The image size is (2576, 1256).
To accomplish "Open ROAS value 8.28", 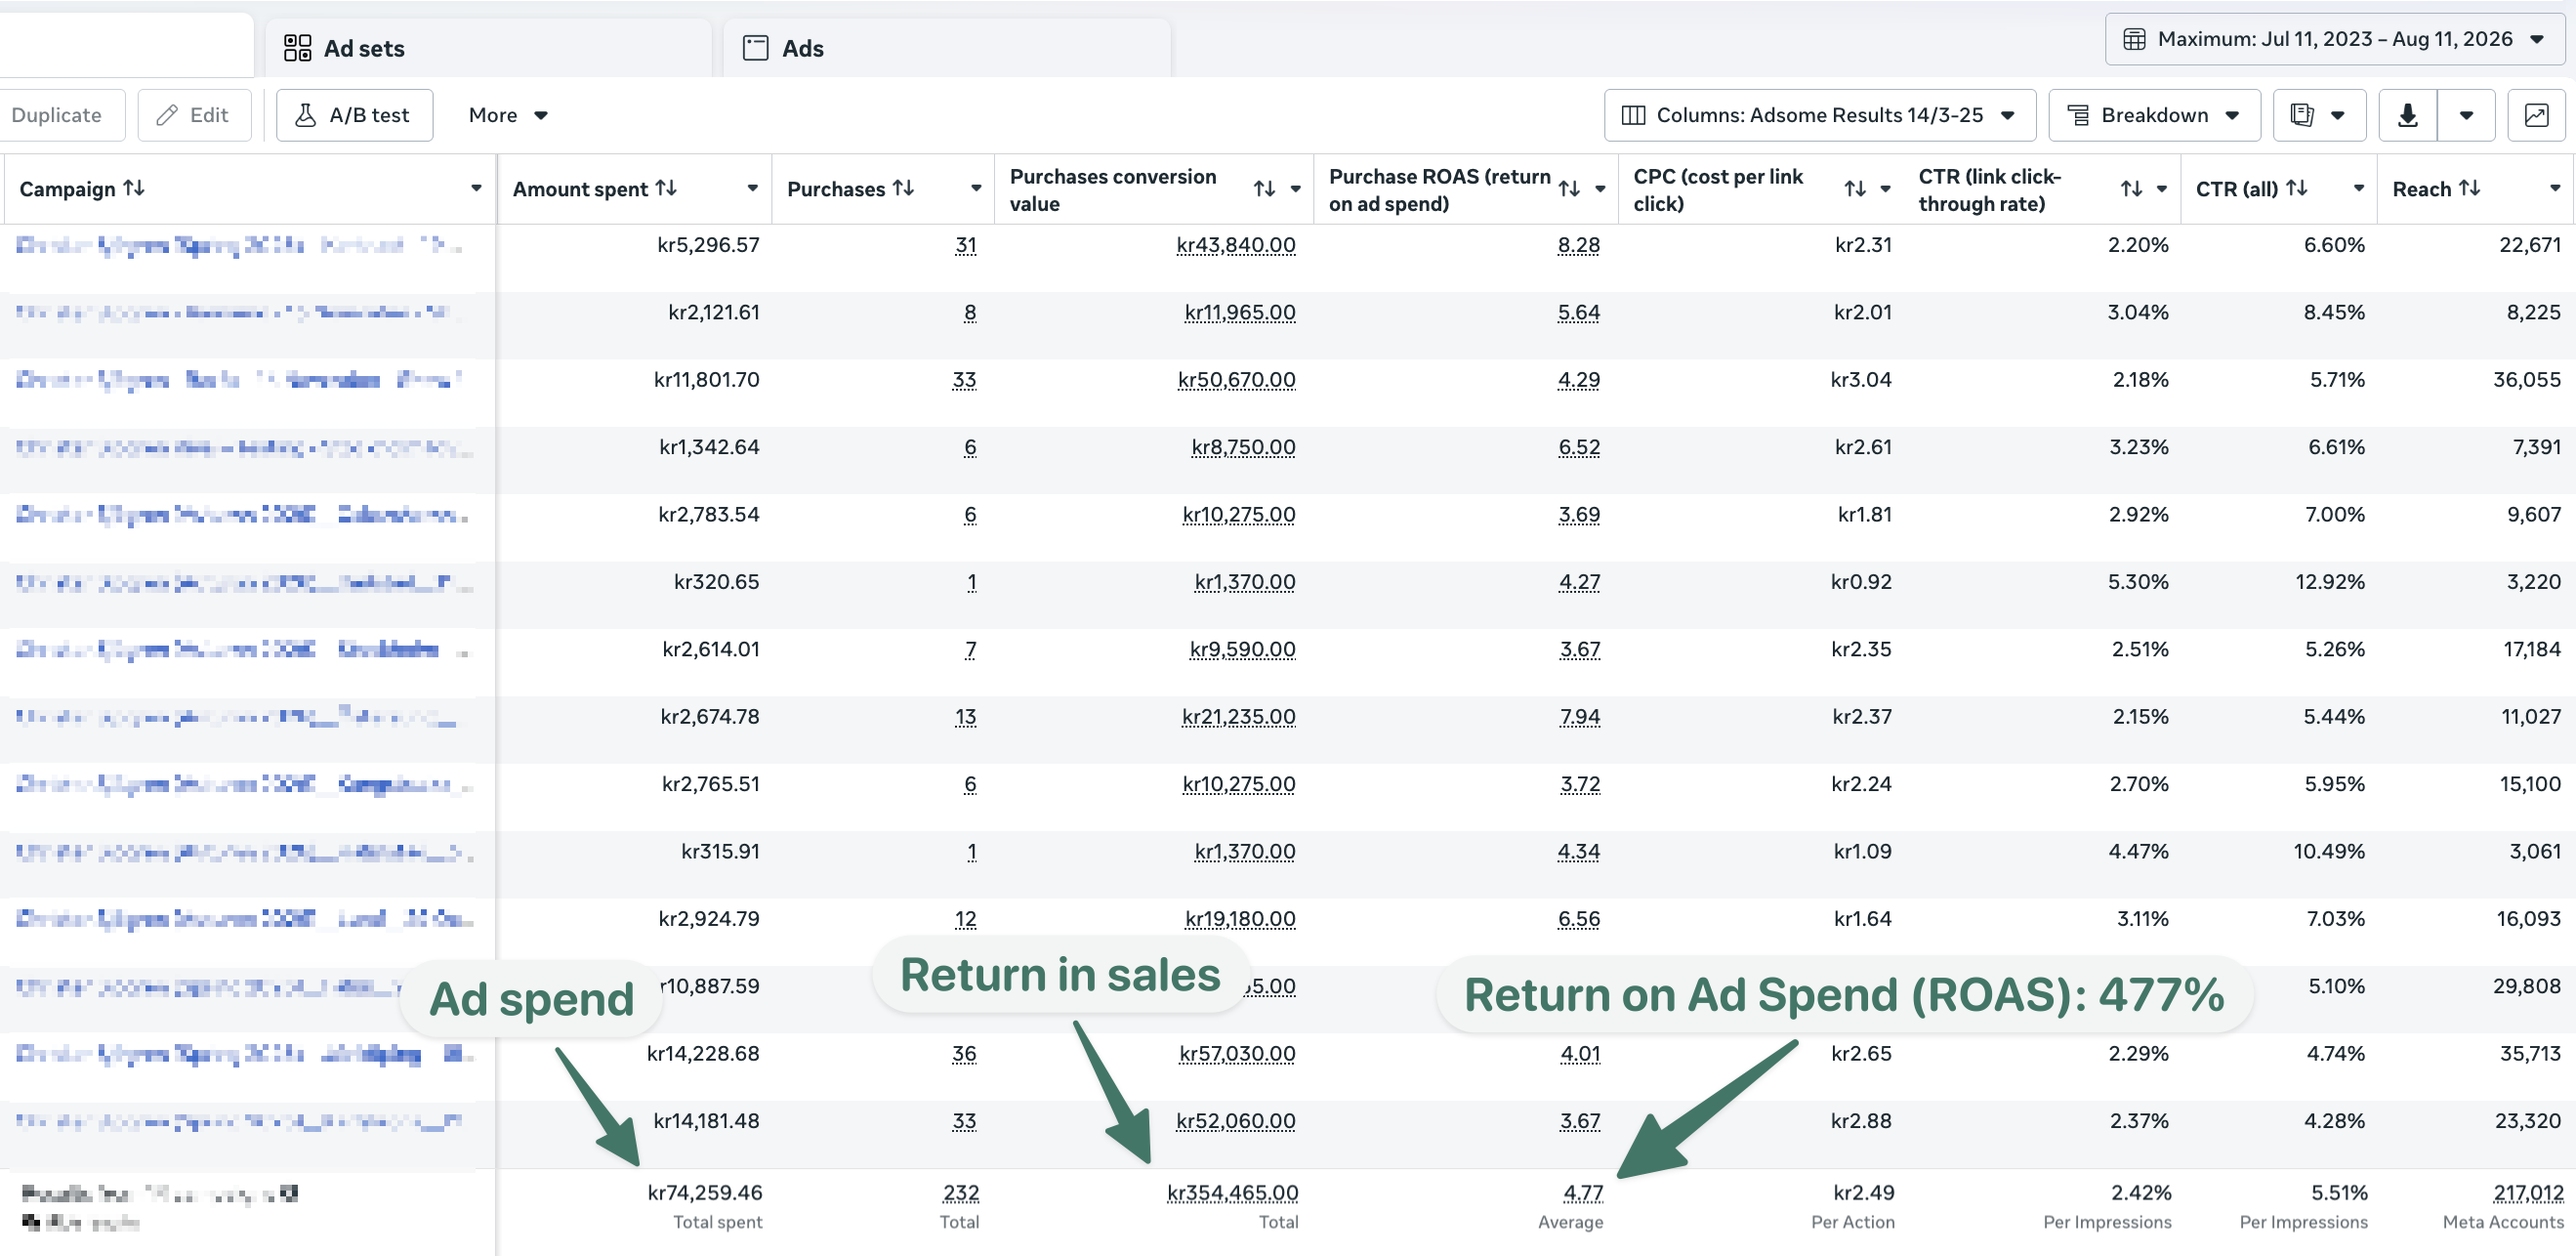I will pos(1578,245).
